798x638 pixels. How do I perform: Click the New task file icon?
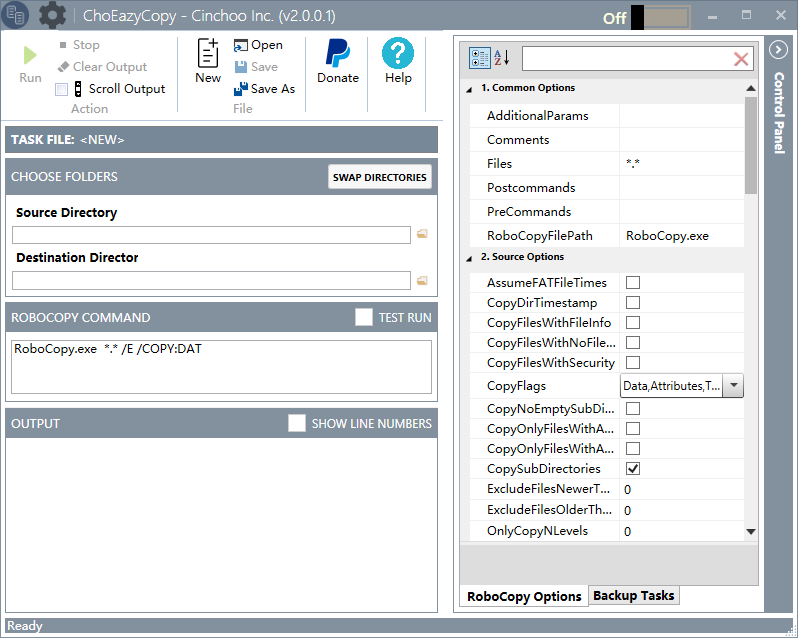(208, 53)
